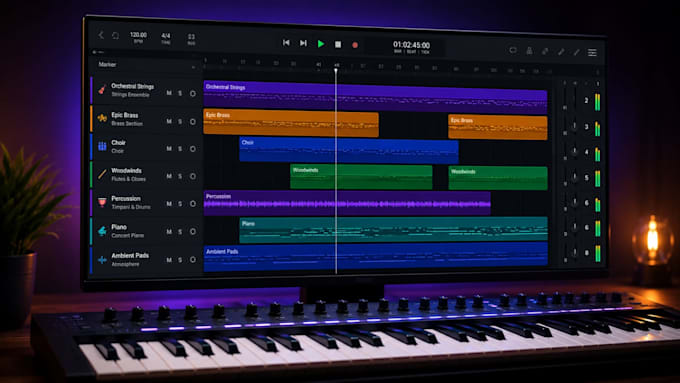This screenshot has height=383, width=680.
Task: Open the 4/4 time signature selector
Action: 166,38
